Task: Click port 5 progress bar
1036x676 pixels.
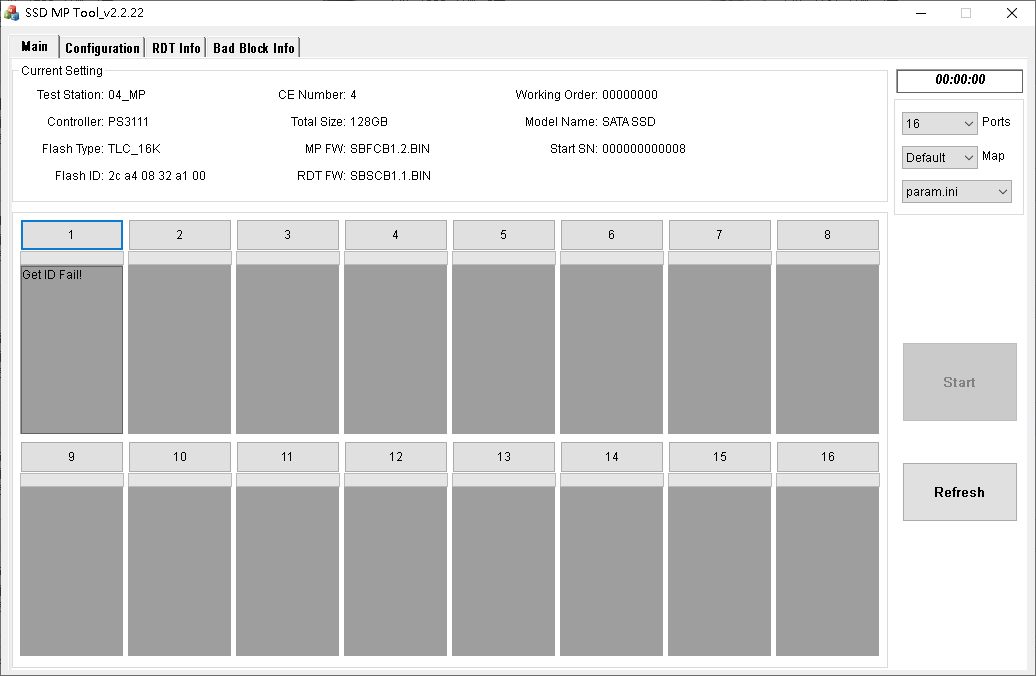Action: (x=503, y=258)
